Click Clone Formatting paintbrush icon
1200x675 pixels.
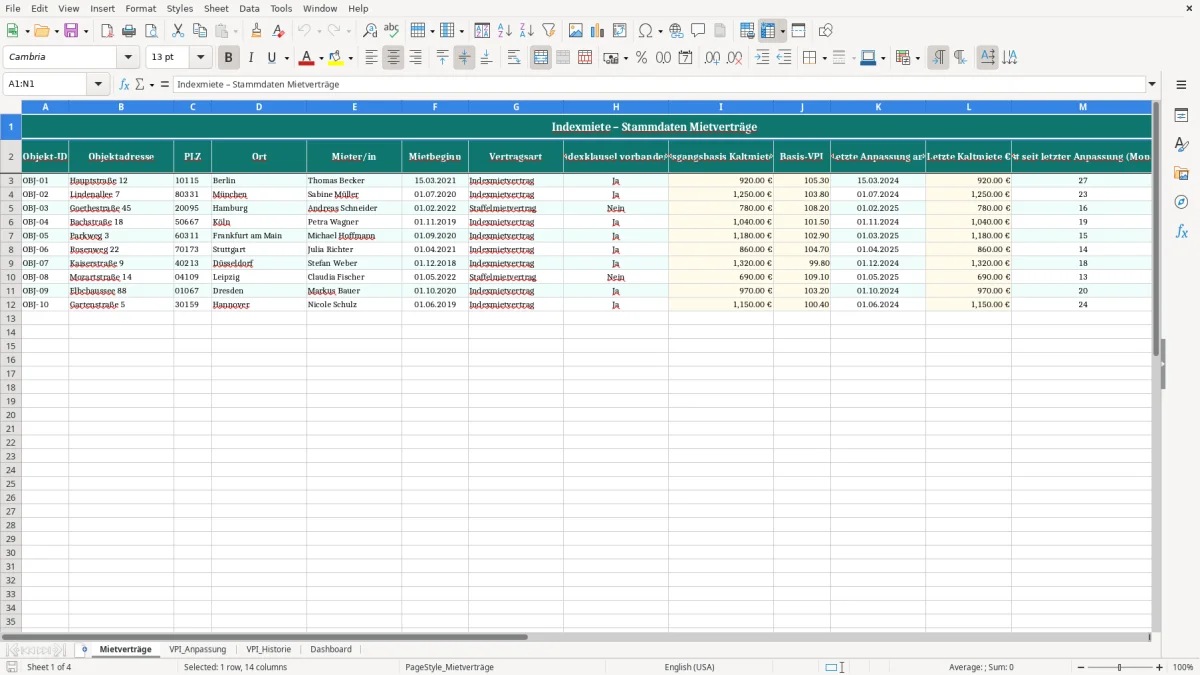pyautogui.click(x=257, y=31)
